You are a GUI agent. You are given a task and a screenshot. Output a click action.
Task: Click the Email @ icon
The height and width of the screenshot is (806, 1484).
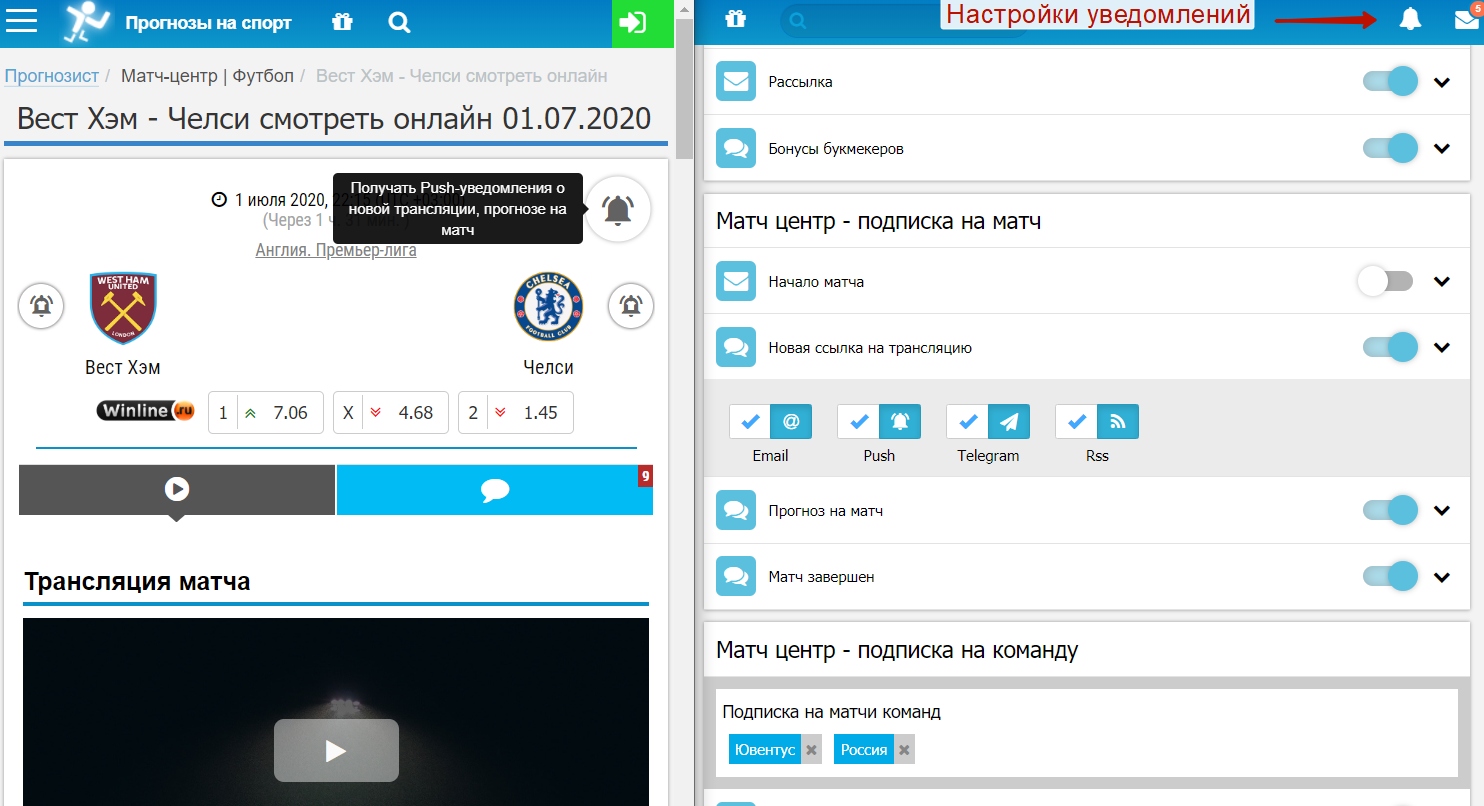pyautogui.click(x=791, y=422)
